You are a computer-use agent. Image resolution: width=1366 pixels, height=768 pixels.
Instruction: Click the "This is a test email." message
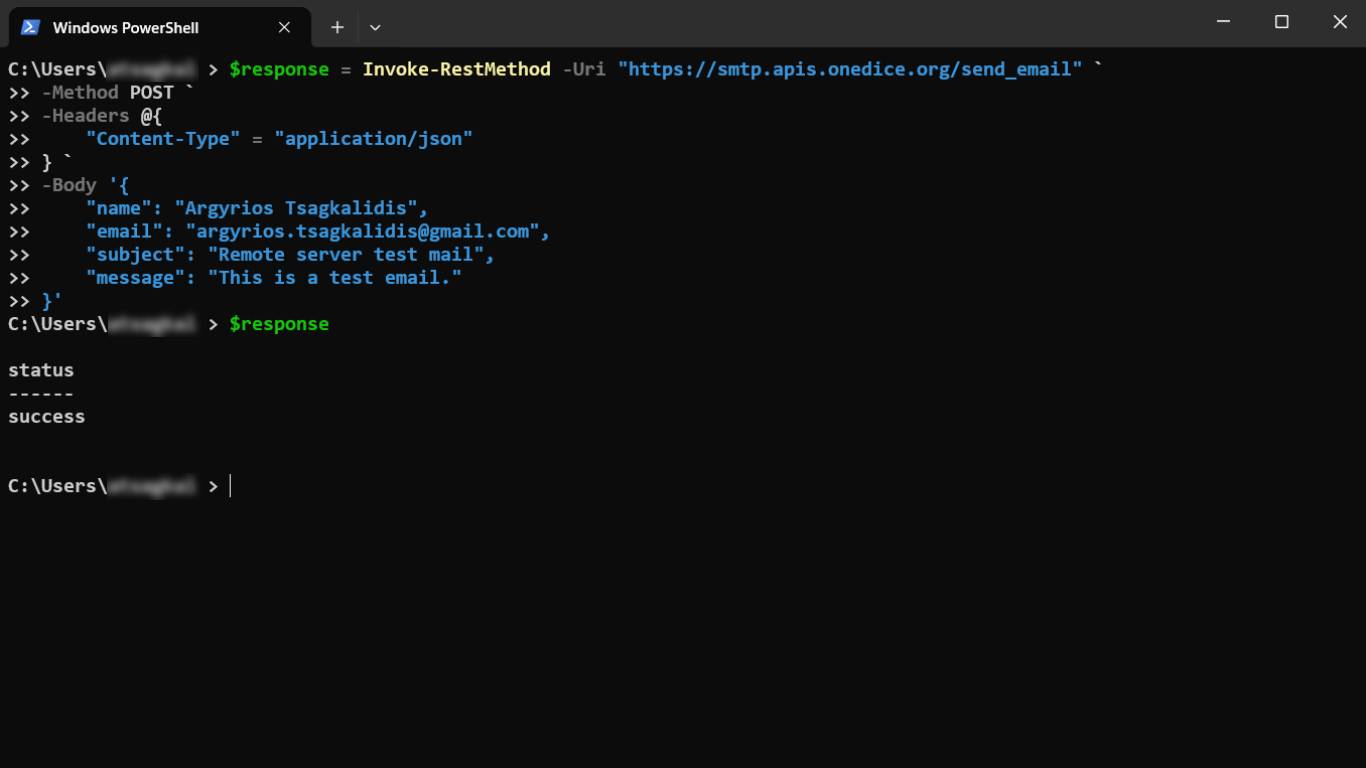334,278
